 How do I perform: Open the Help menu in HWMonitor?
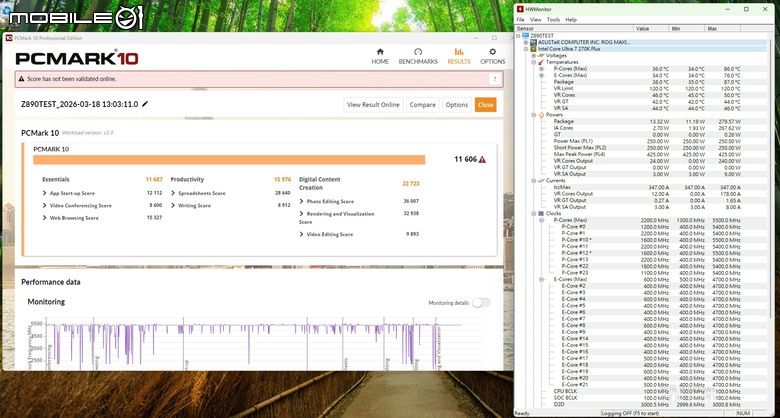(571, 19)
